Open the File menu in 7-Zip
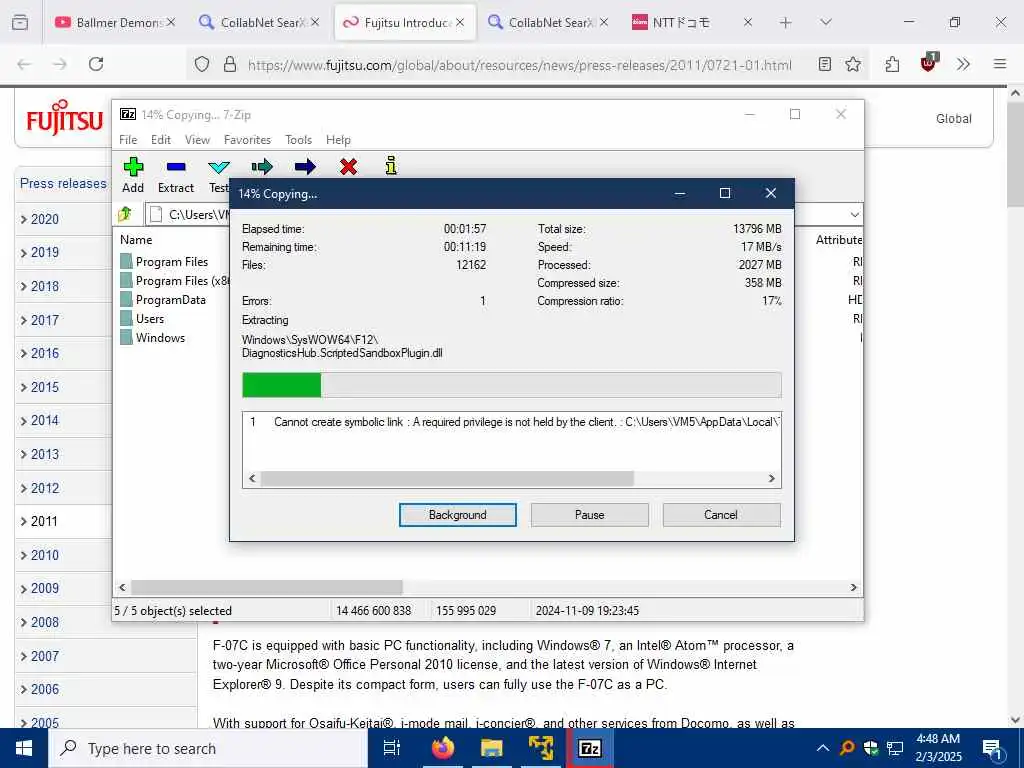 (x=128, y=140)
